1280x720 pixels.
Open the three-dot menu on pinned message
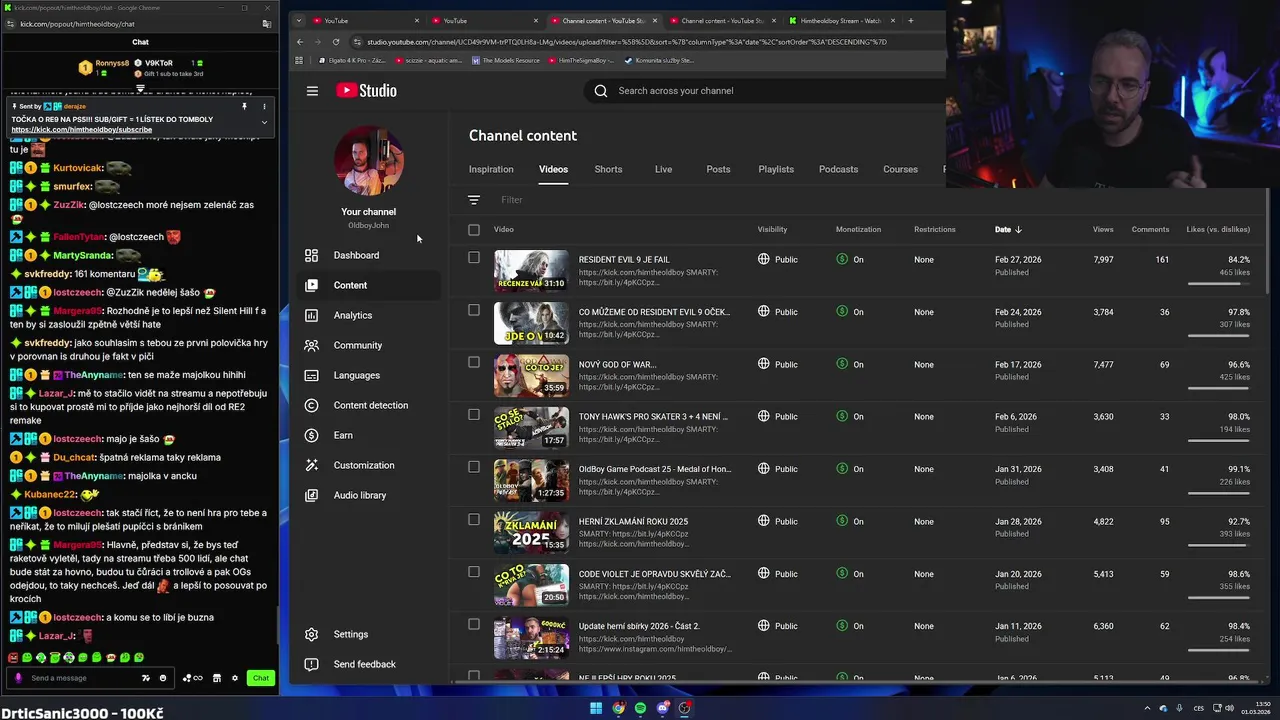click(264, 106)
